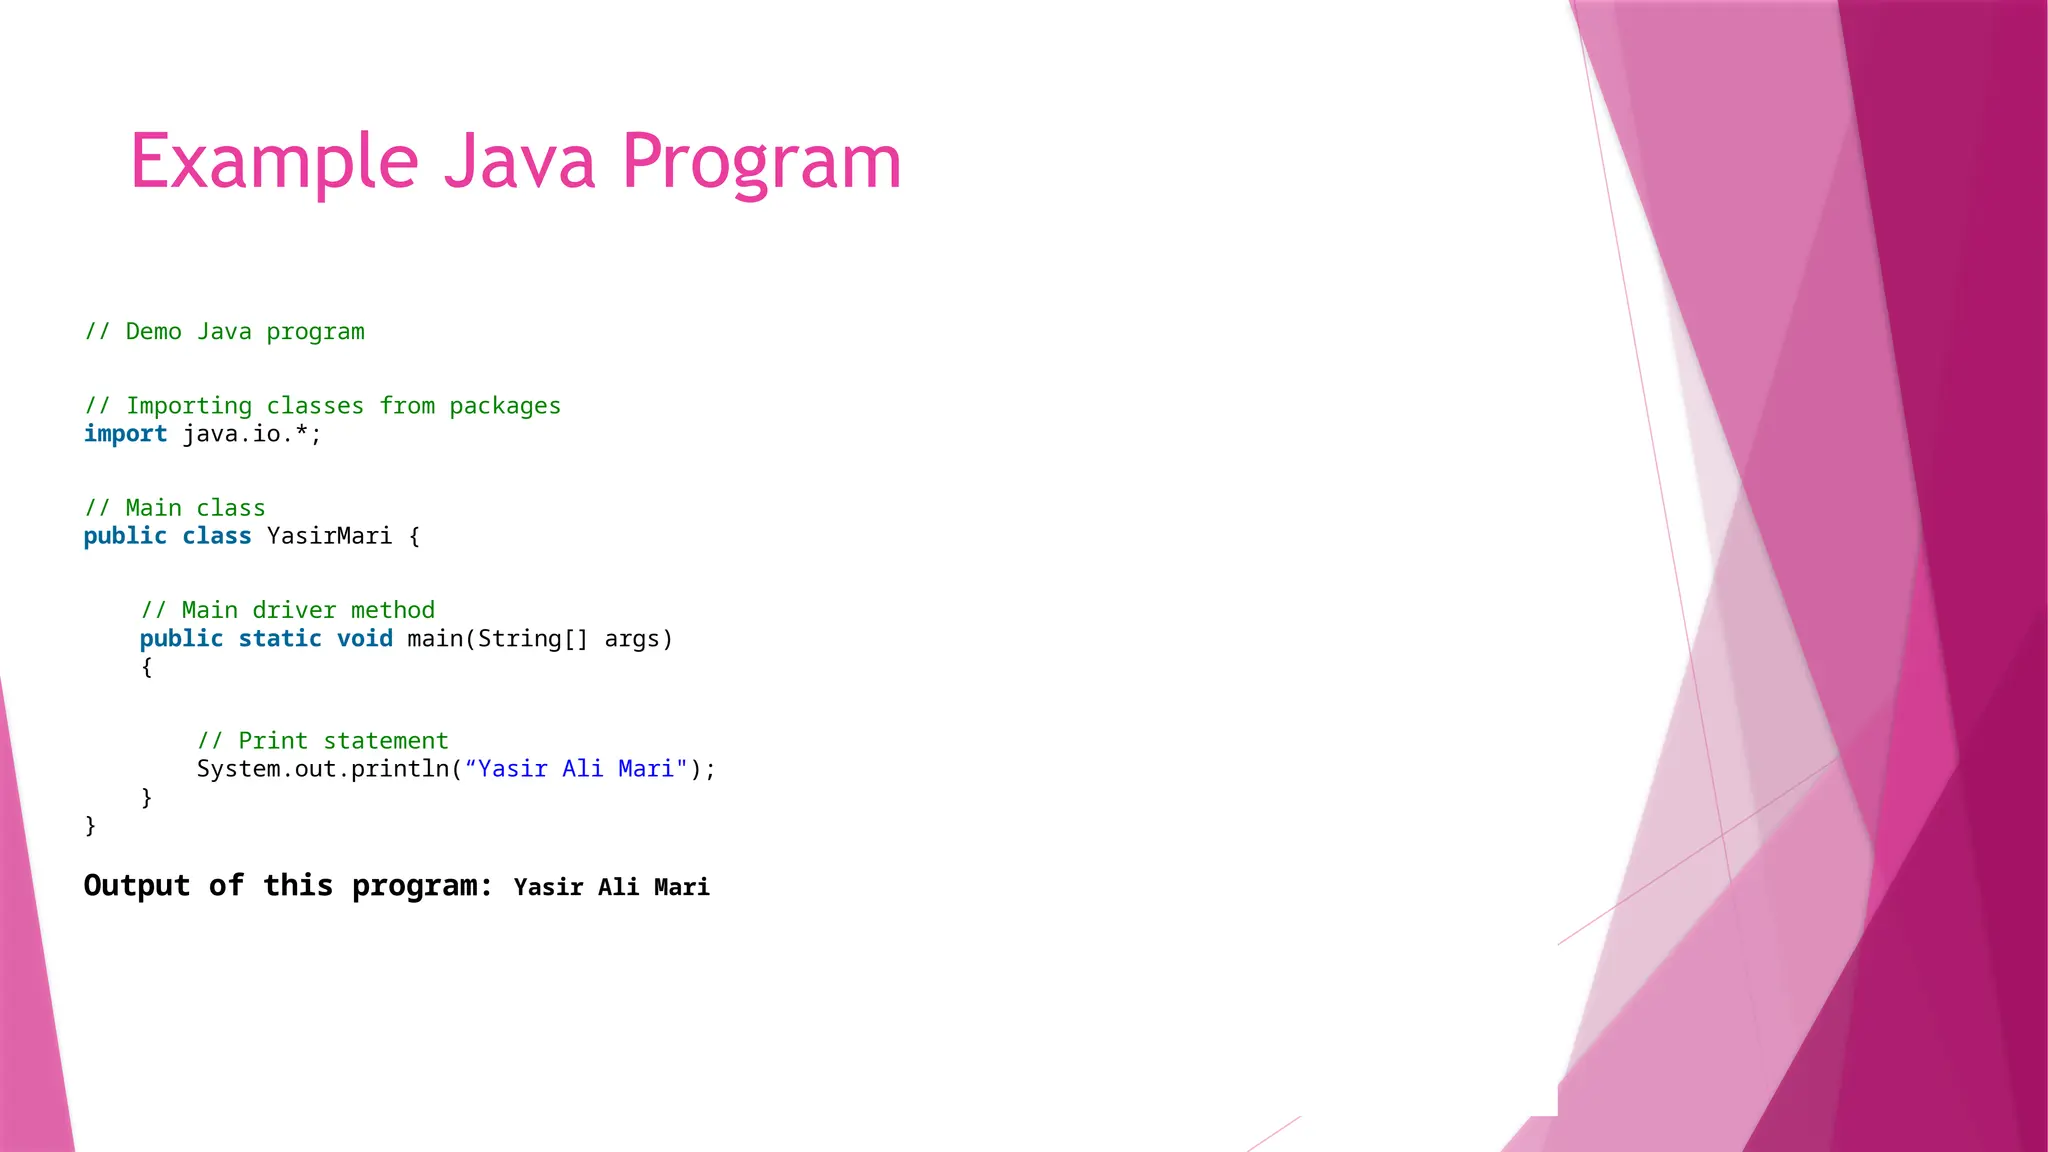Click the indented method closing brace
2048x1152 pixels.
click(147, 797)
